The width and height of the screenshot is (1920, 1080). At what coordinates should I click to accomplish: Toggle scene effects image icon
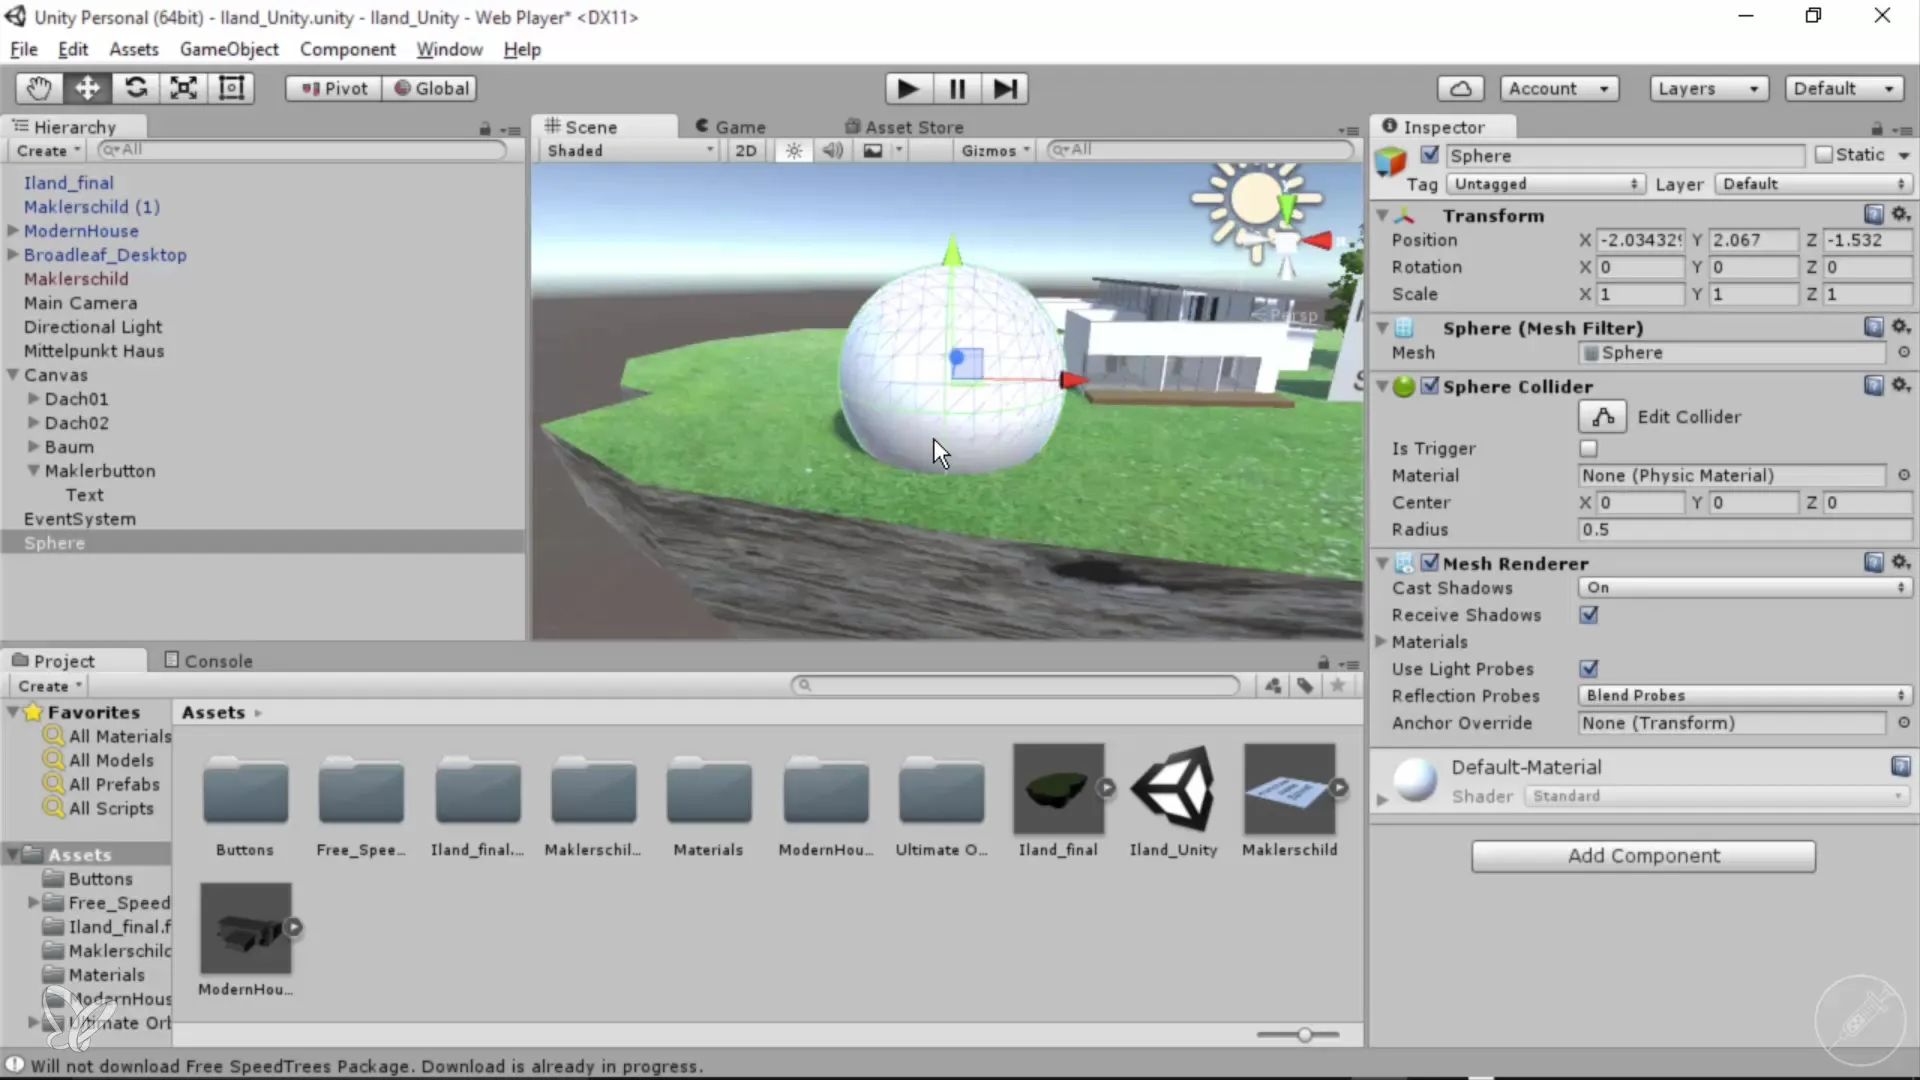click(873, 150)
